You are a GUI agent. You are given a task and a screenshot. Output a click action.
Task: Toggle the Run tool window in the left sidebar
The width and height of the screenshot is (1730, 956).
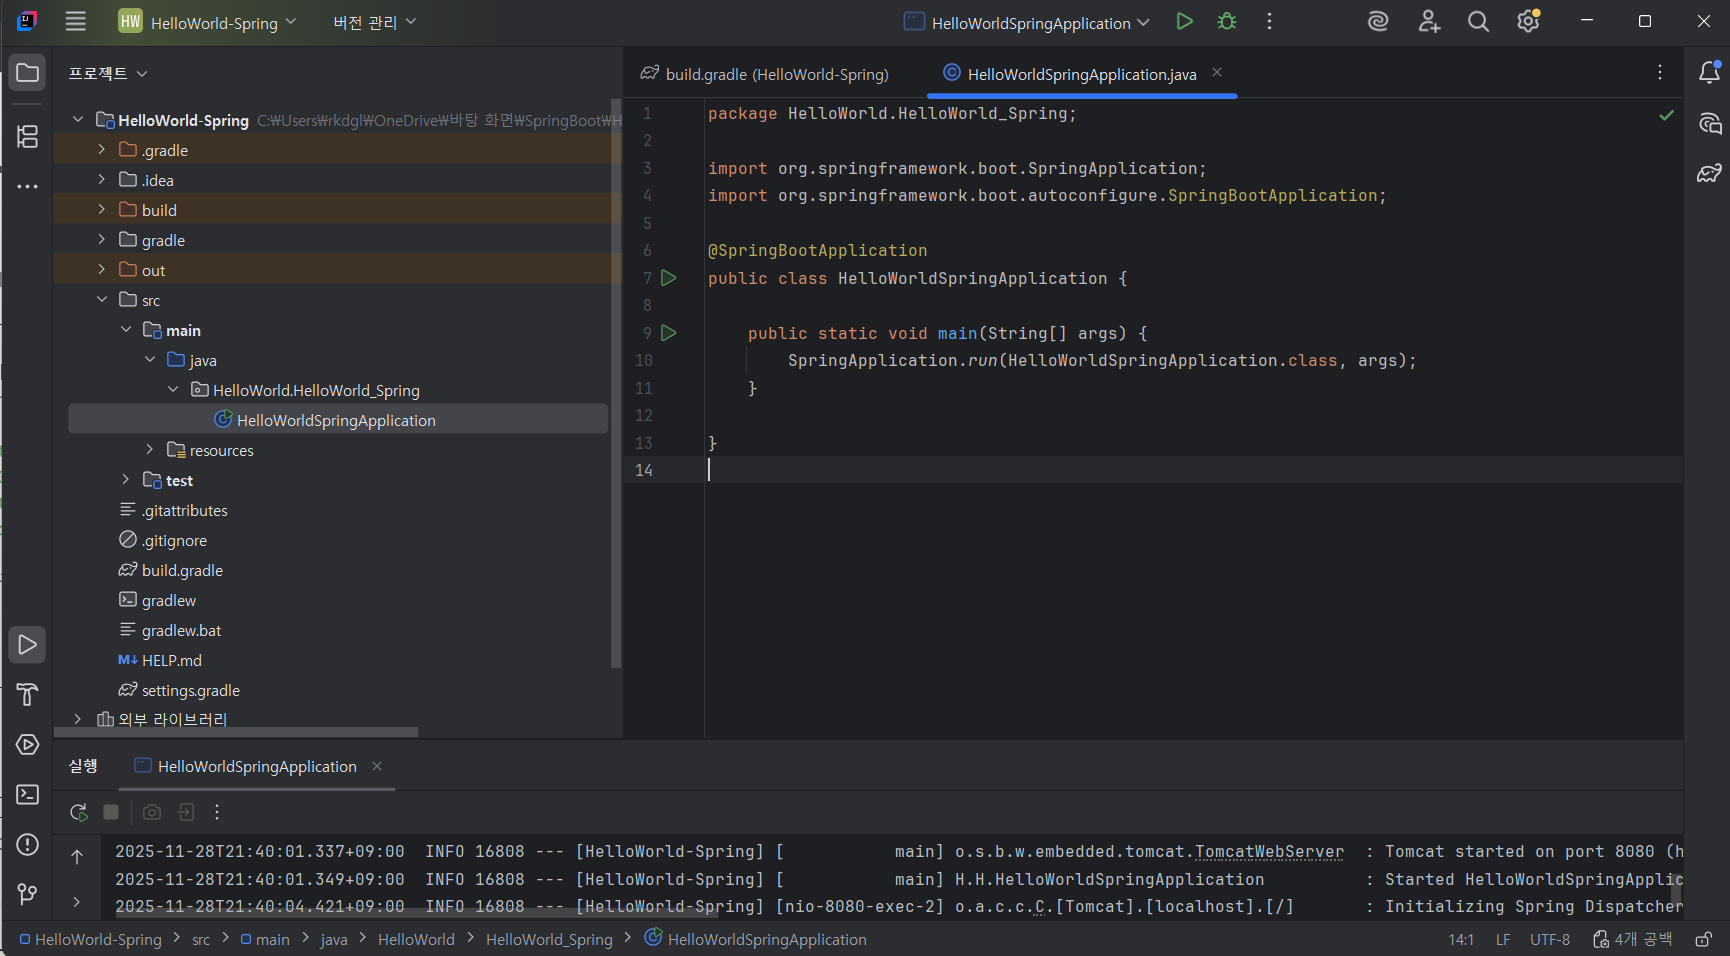[27, 645]
